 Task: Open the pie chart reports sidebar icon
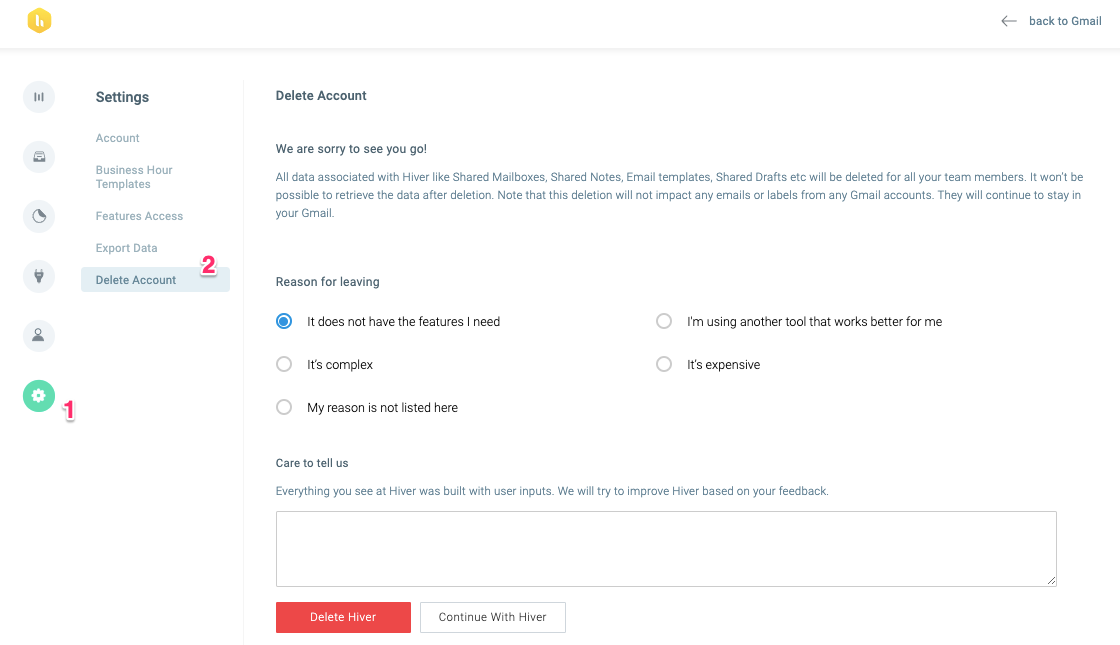tap(39, 216)
